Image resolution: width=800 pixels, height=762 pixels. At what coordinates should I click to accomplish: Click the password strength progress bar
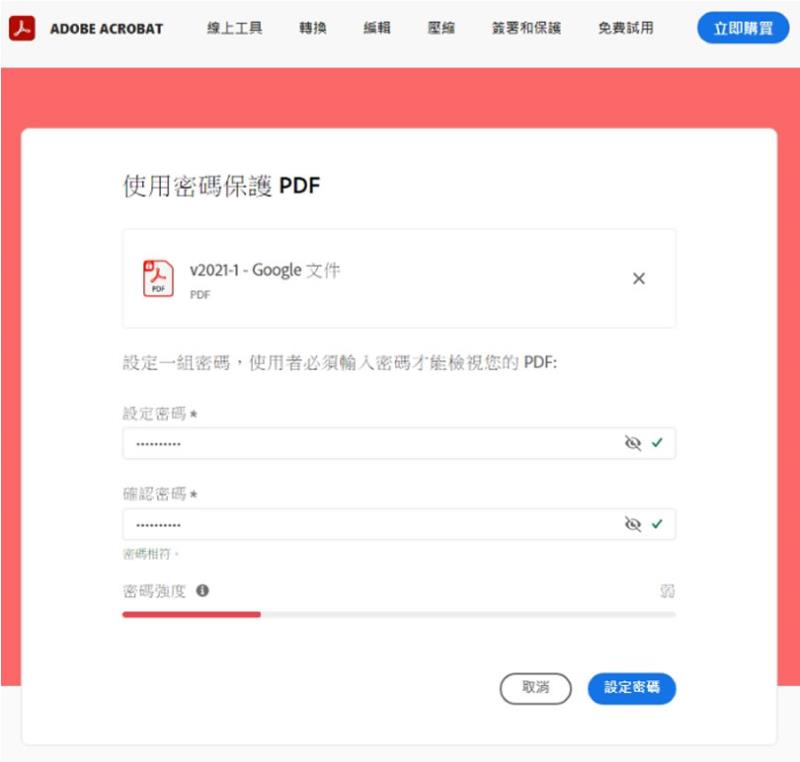pyautogui.click(x=399, y=615)
